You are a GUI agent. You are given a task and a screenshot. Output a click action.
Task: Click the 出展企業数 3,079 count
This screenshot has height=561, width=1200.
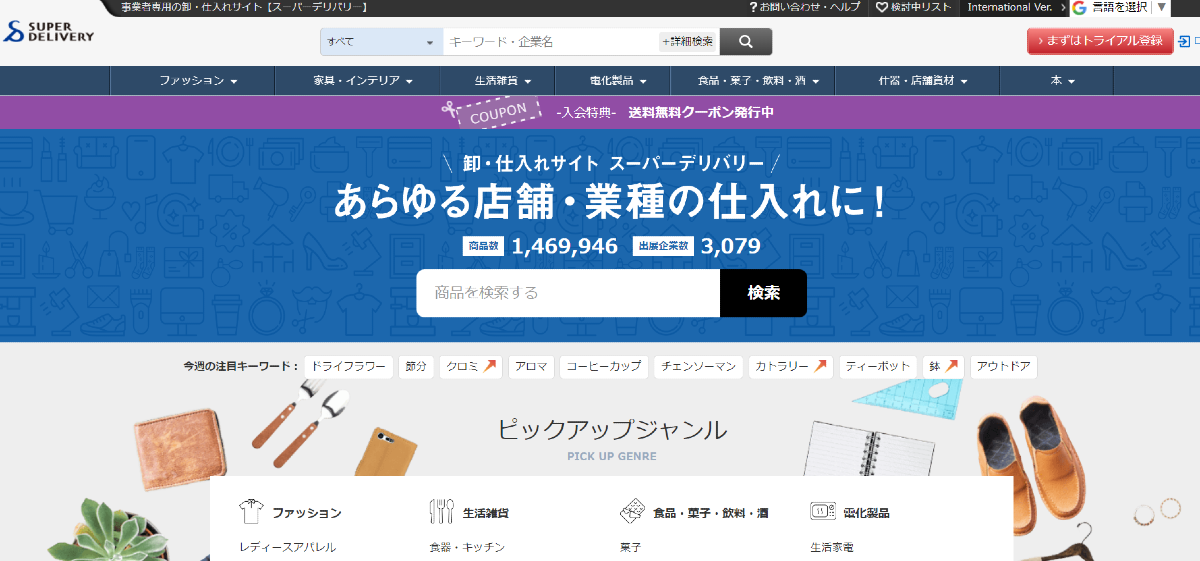tap(697, 246)
